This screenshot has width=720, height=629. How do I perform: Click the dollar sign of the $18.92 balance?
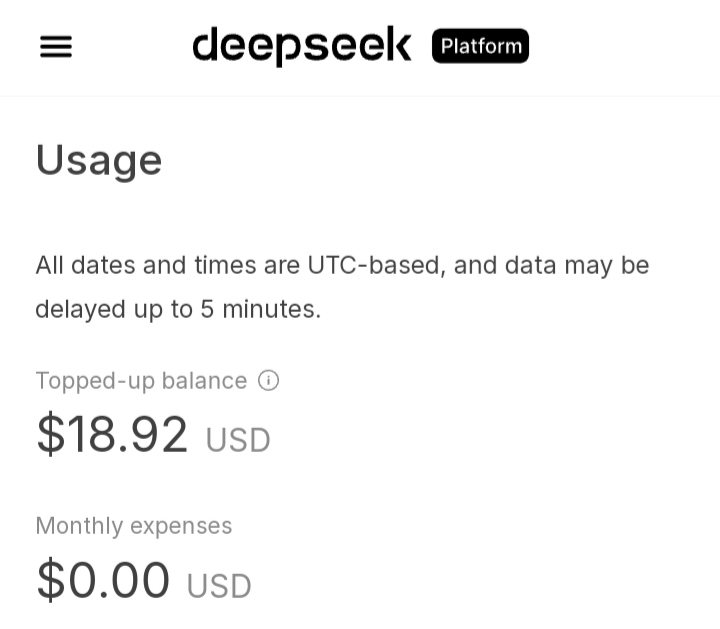(x=49, y=435)
